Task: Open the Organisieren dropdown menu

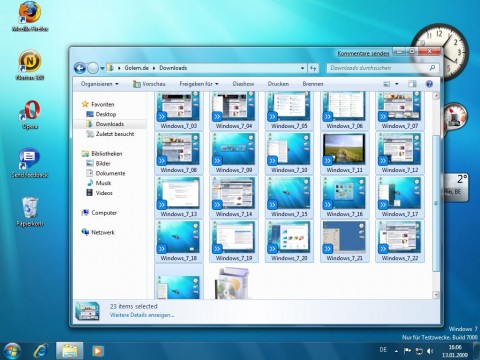Action: point(100,84)
